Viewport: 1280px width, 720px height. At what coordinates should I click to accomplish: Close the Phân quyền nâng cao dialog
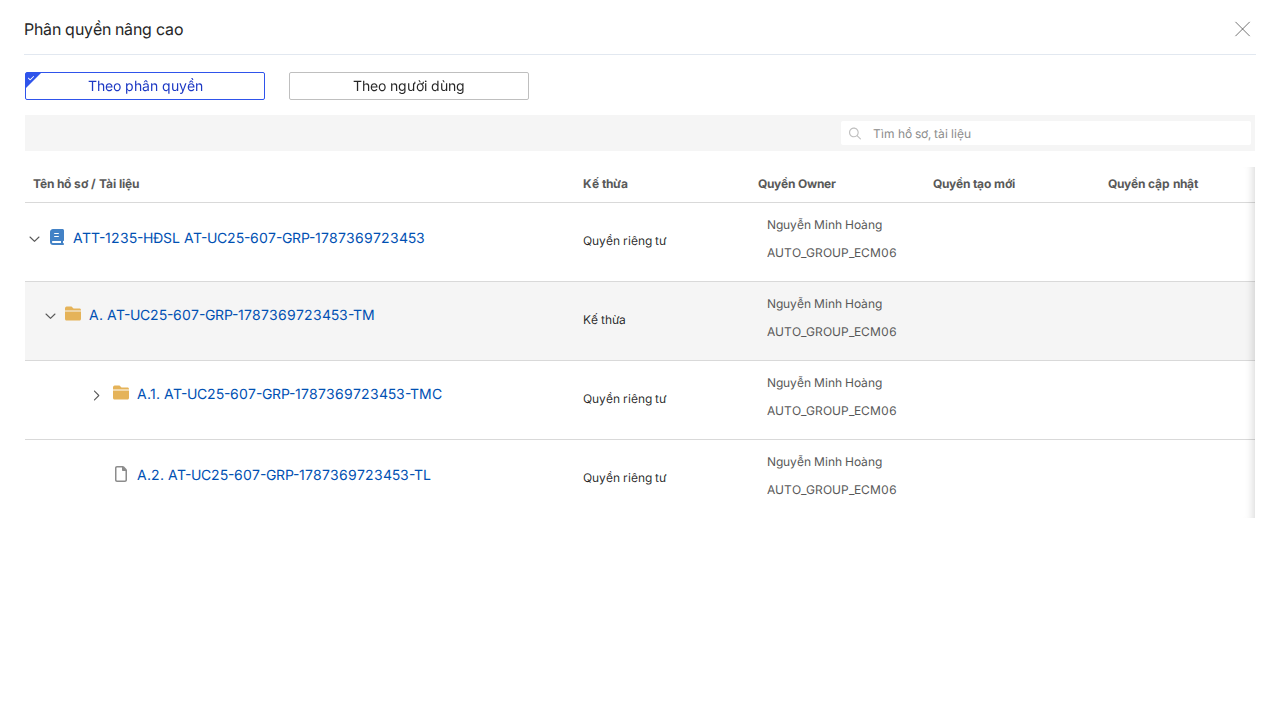pyautogui.click(x=1242, y=29)
